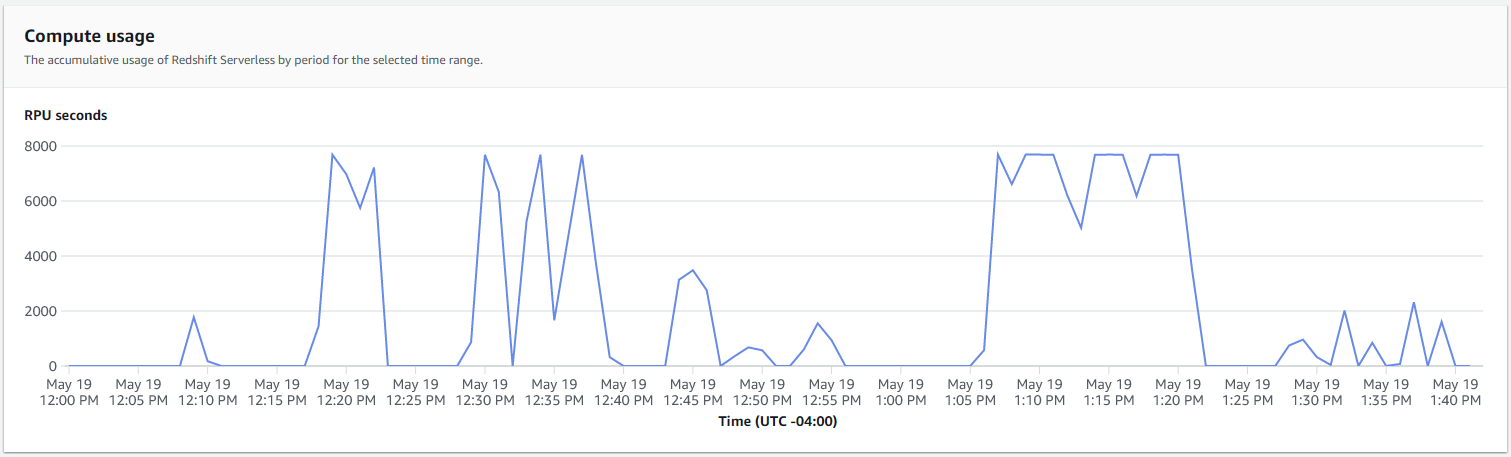This screenshot has height=457, width=1511.
Task: Click the May 19 12:00 PM axis label
Action: pos(69,392)
